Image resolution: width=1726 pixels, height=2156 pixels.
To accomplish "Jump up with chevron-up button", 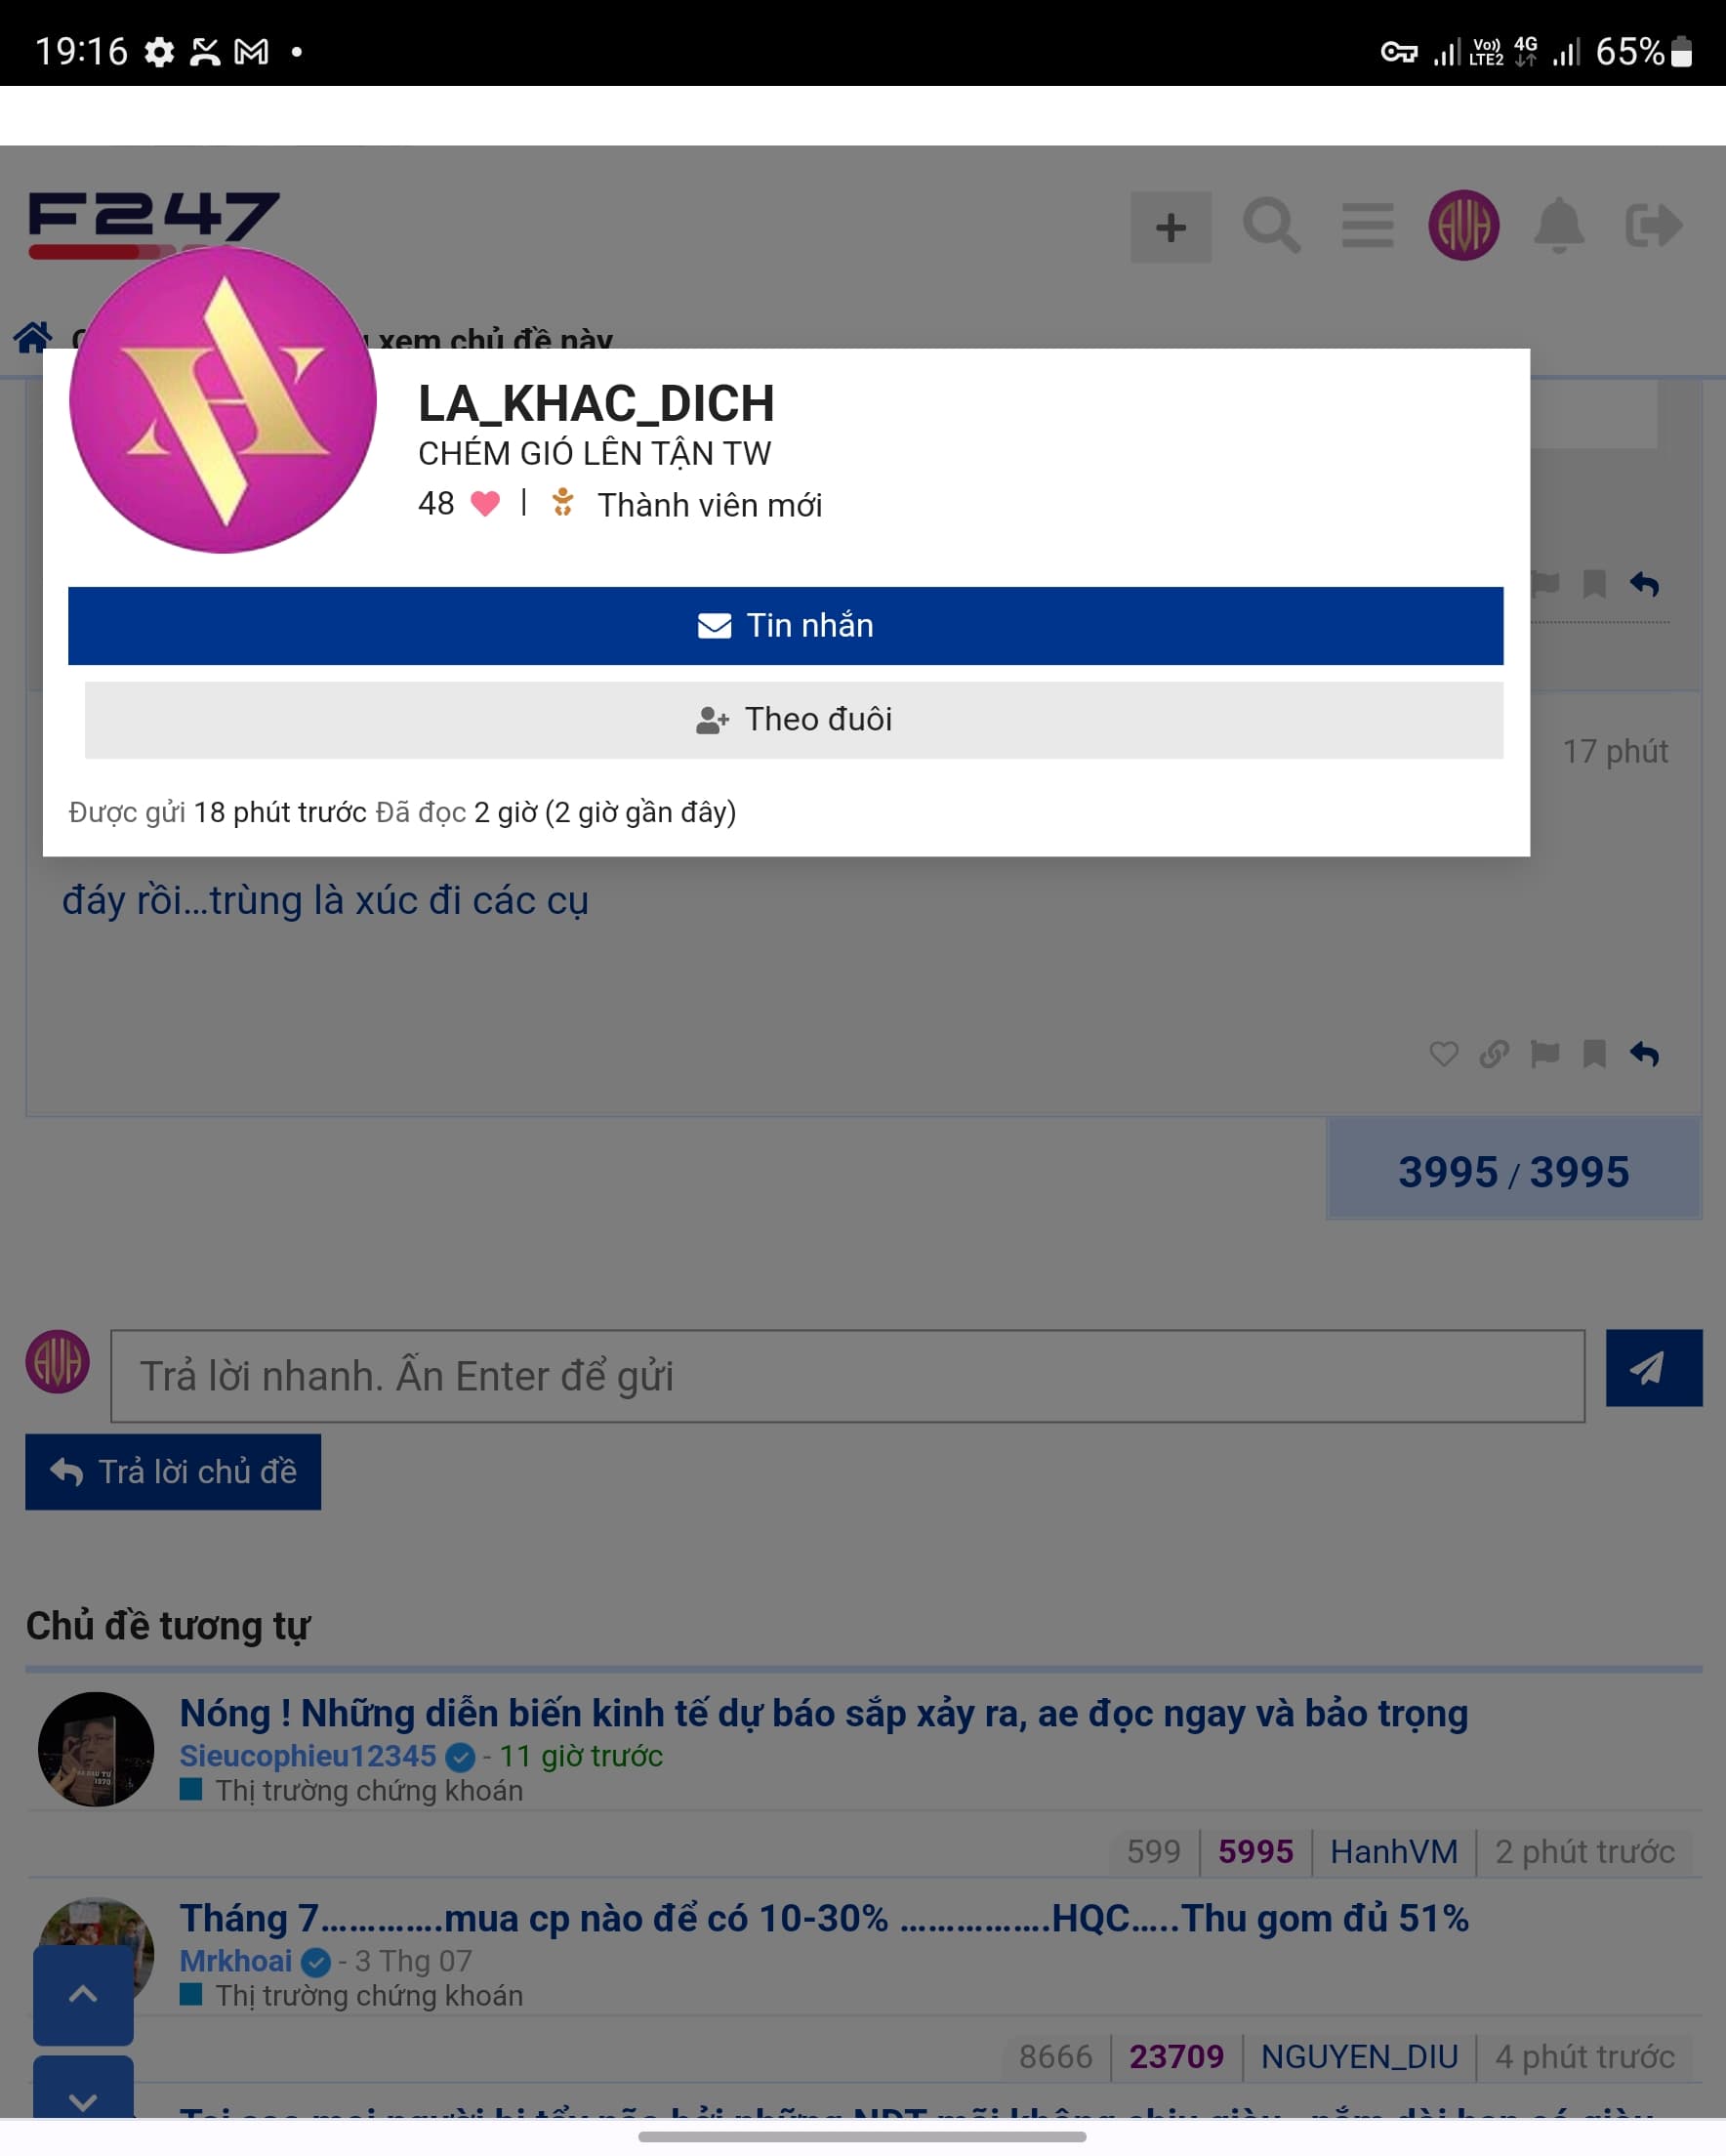I will (x=83, y=1995).
